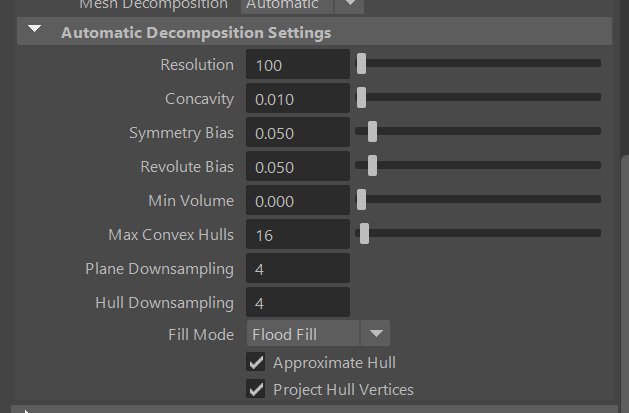629x413 pixels.
Task: Open the Mesh Decomposition dropdown
Action: [349, 5]
